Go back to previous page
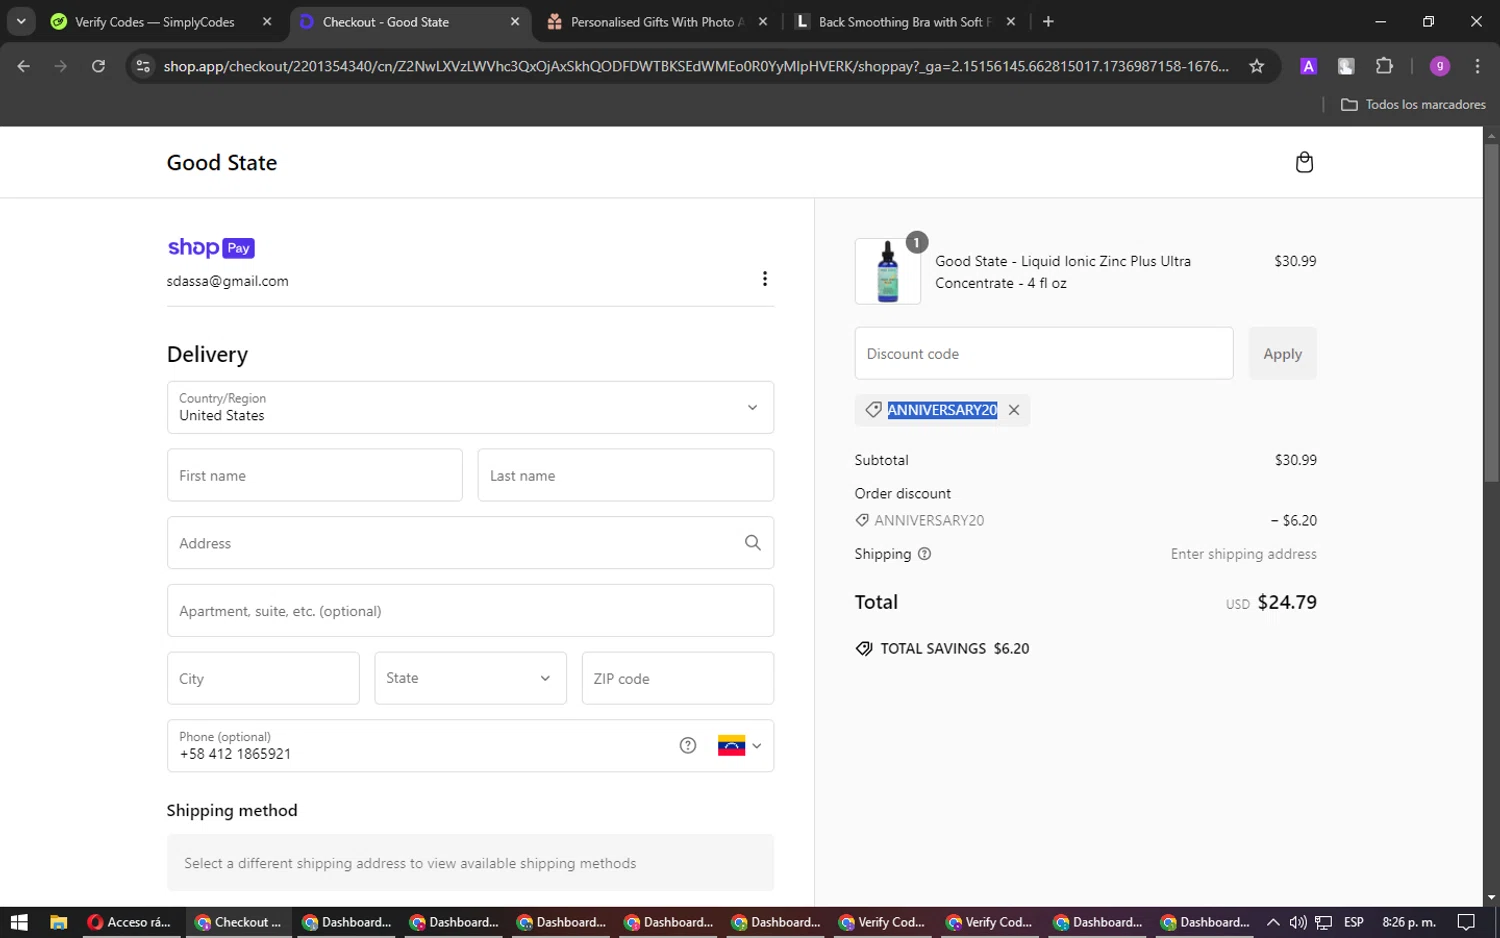The height and width of the screenshot is (938, 1500). (24, 66)
